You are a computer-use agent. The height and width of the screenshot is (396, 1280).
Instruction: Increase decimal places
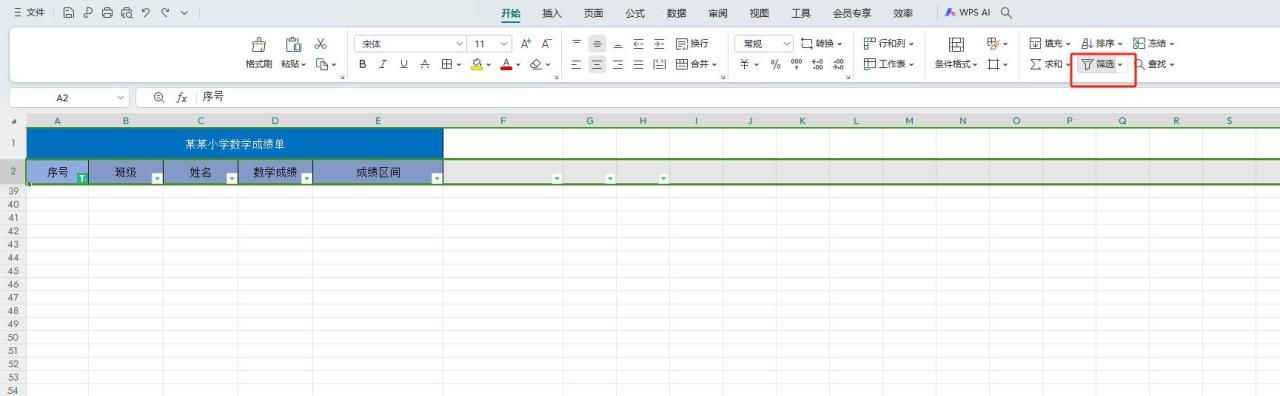pyautogui.click(x=817, y=64)
